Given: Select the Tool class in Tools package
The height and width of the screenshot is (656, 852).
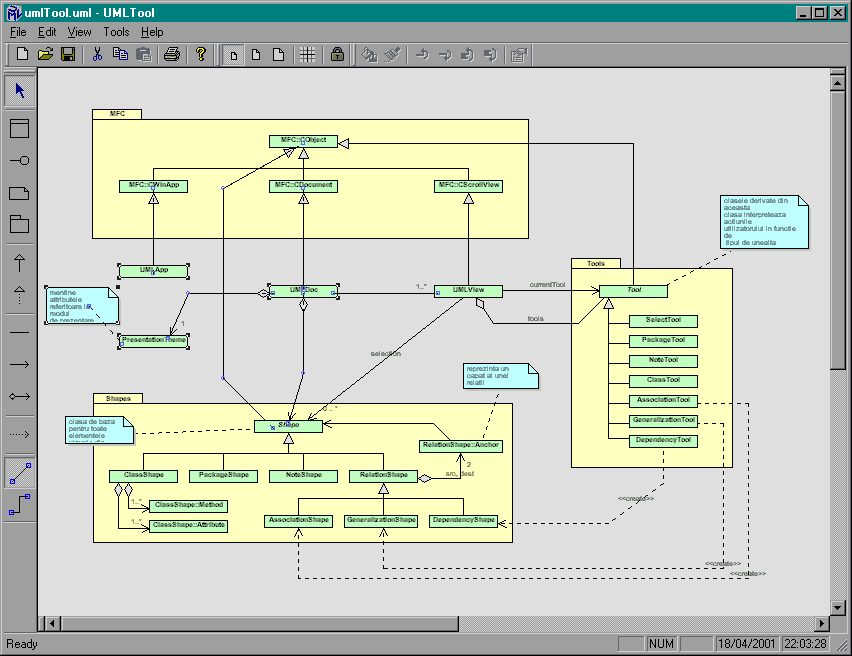Looking at the screenshot, I should (634, 291).
